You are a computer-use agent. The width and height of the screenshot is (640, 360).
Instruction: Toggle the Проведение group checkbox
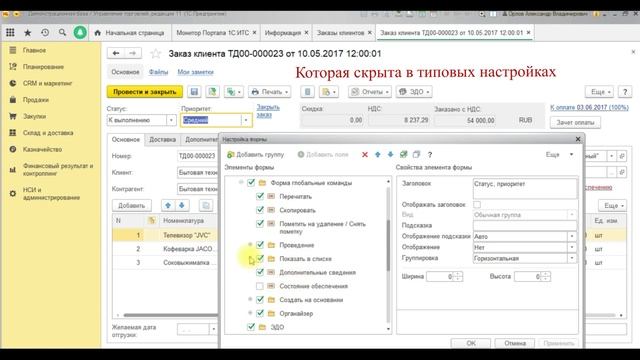(x=260, y=245)
